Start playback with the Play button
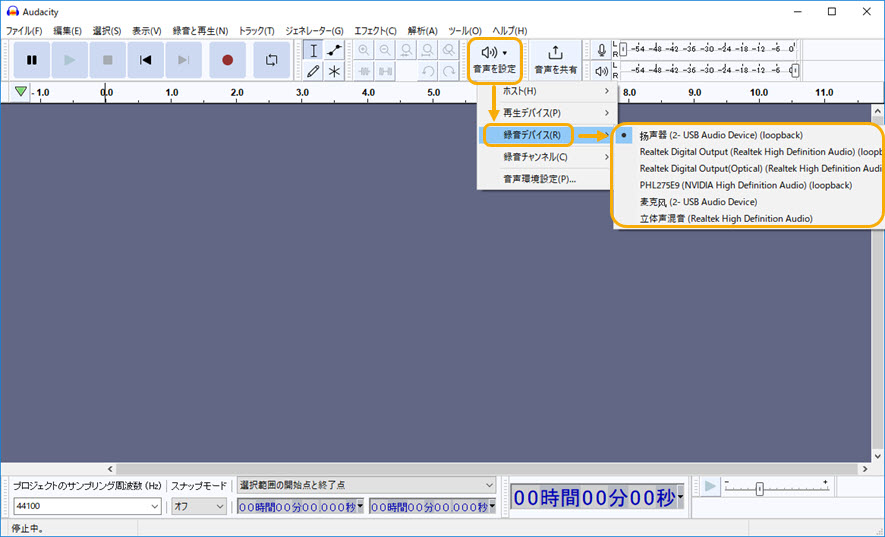Image resolution: width=885 pixels, height=537 pixels. 69,60
